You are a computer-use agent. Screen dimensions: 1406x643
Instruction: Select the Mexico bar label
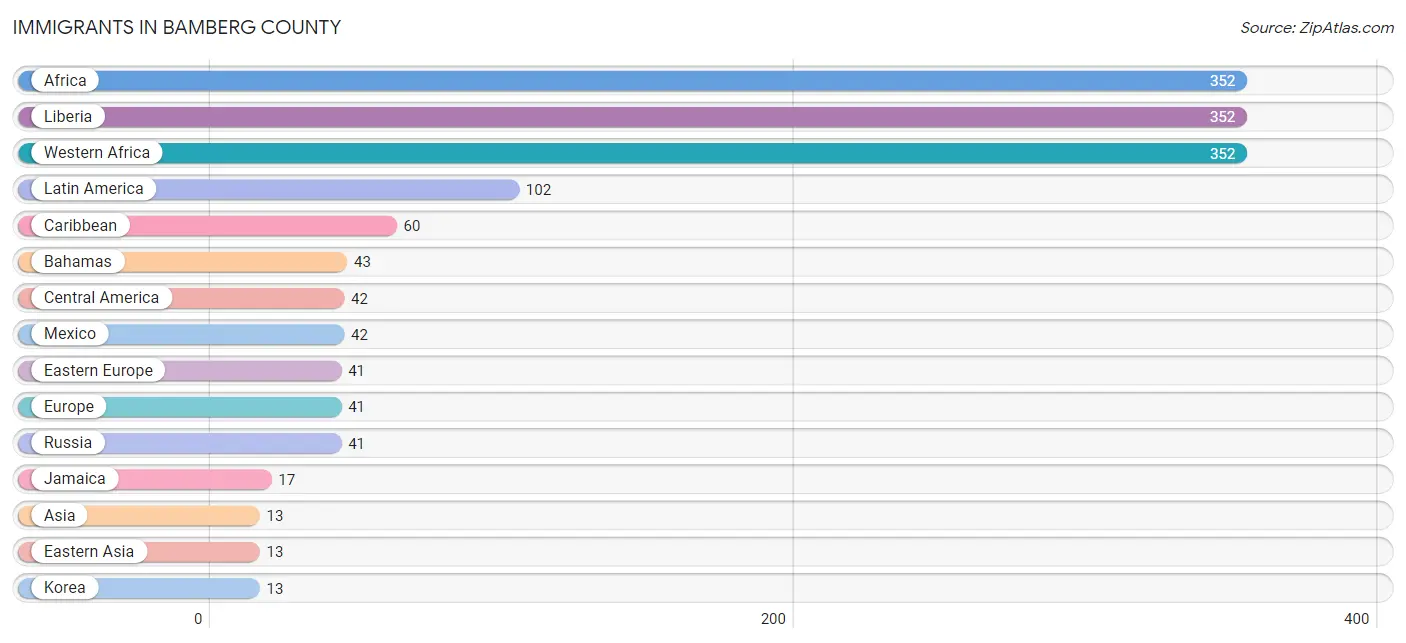tap(70, 334)
